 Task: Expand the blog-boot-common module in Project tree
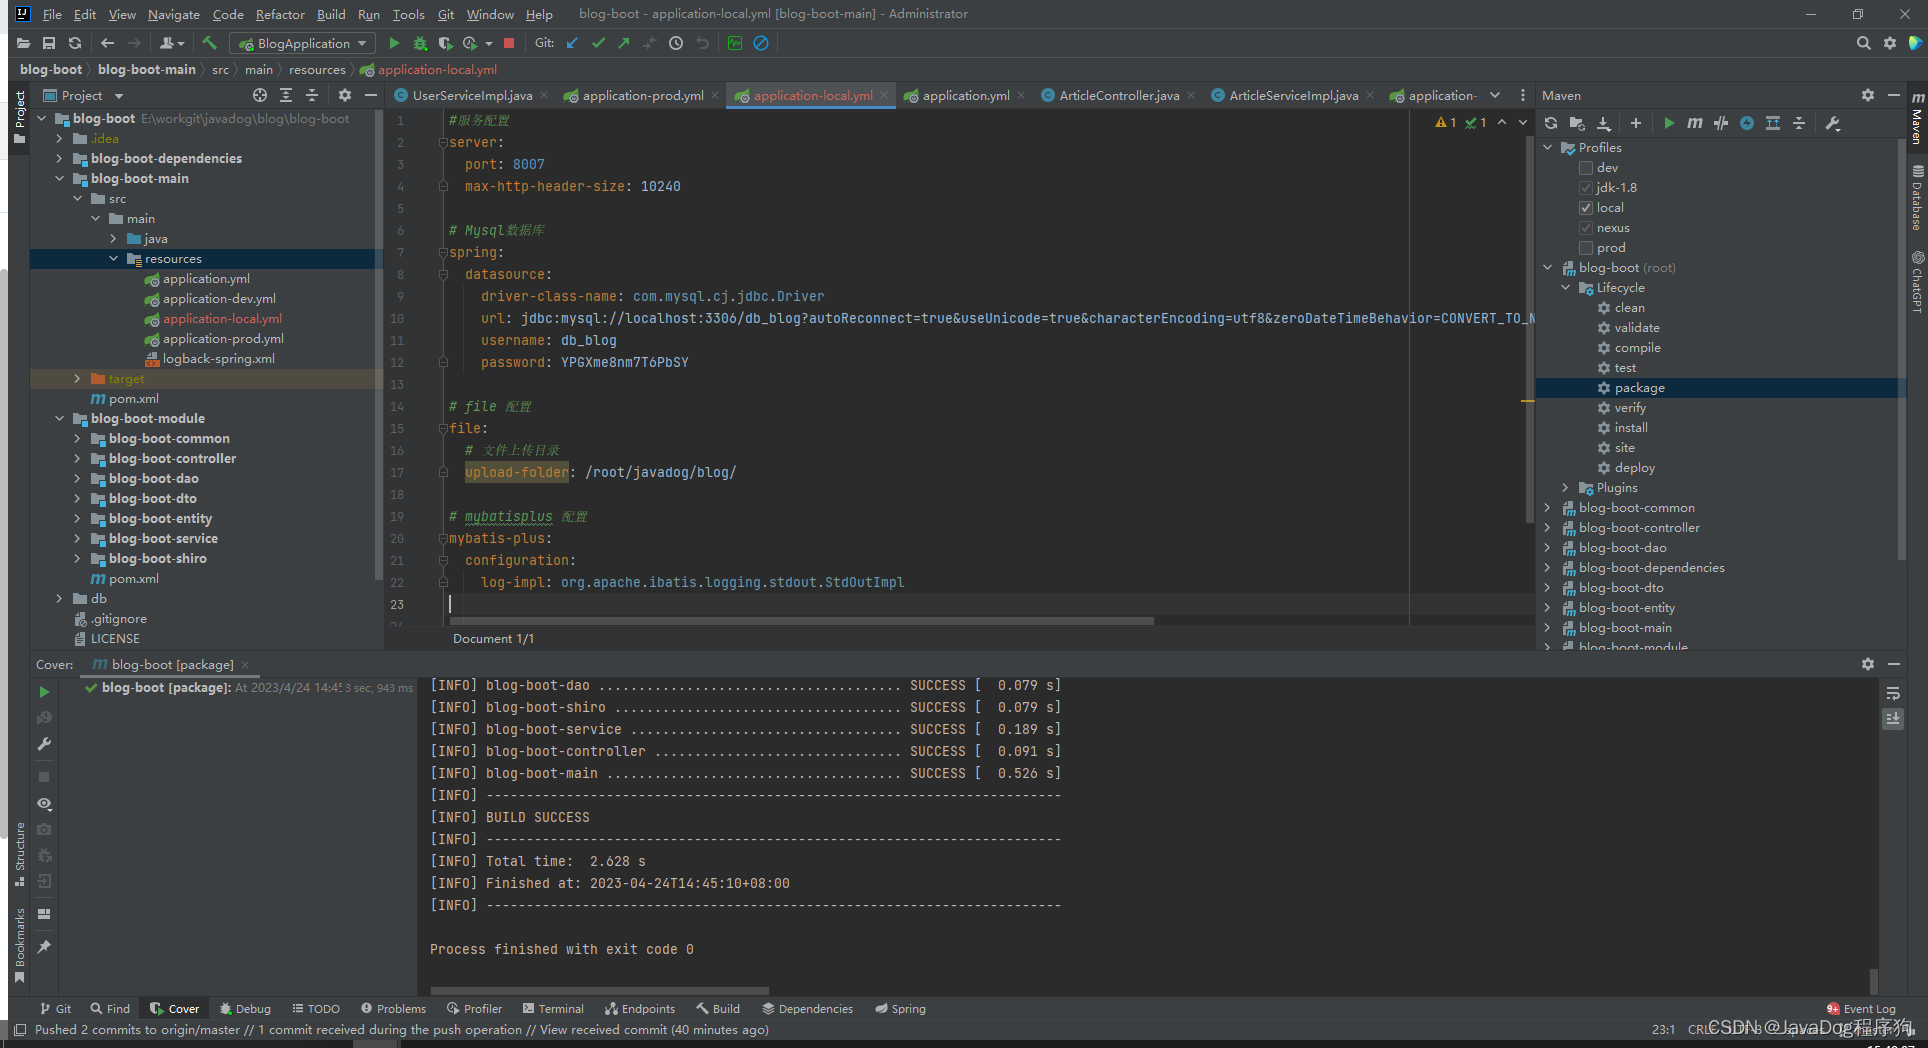click(x=77, y=439)
